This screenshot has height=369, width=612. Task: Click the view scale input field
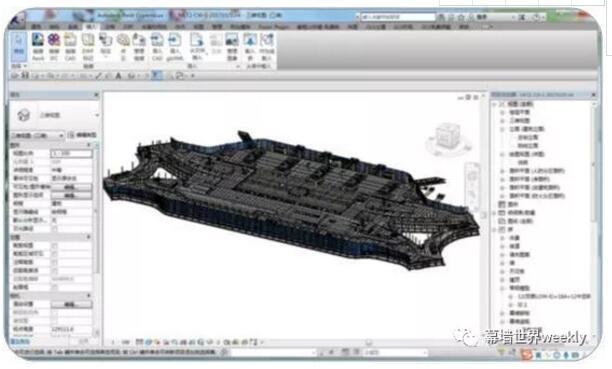(x=71, y=153)
